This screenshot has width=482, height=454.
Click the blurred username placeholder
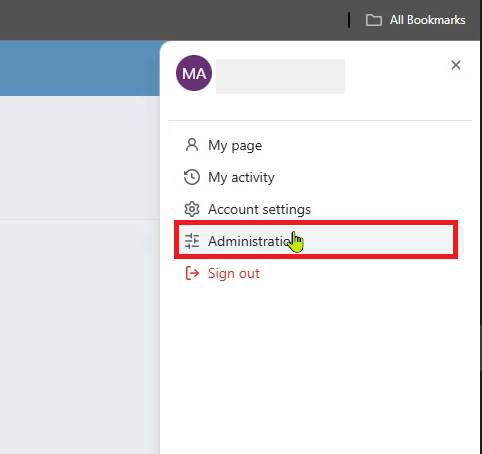(x=280, y=76)
